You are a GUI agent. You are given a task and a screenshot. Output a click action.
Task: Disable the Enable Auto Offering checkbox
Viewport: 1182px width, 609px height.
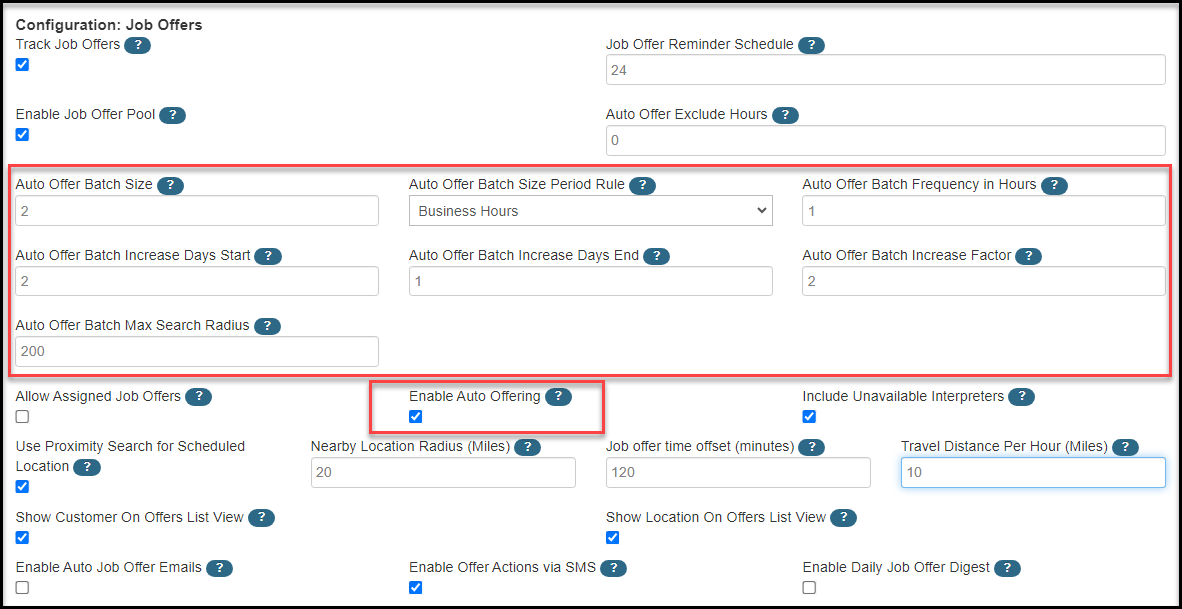(415, 416)
